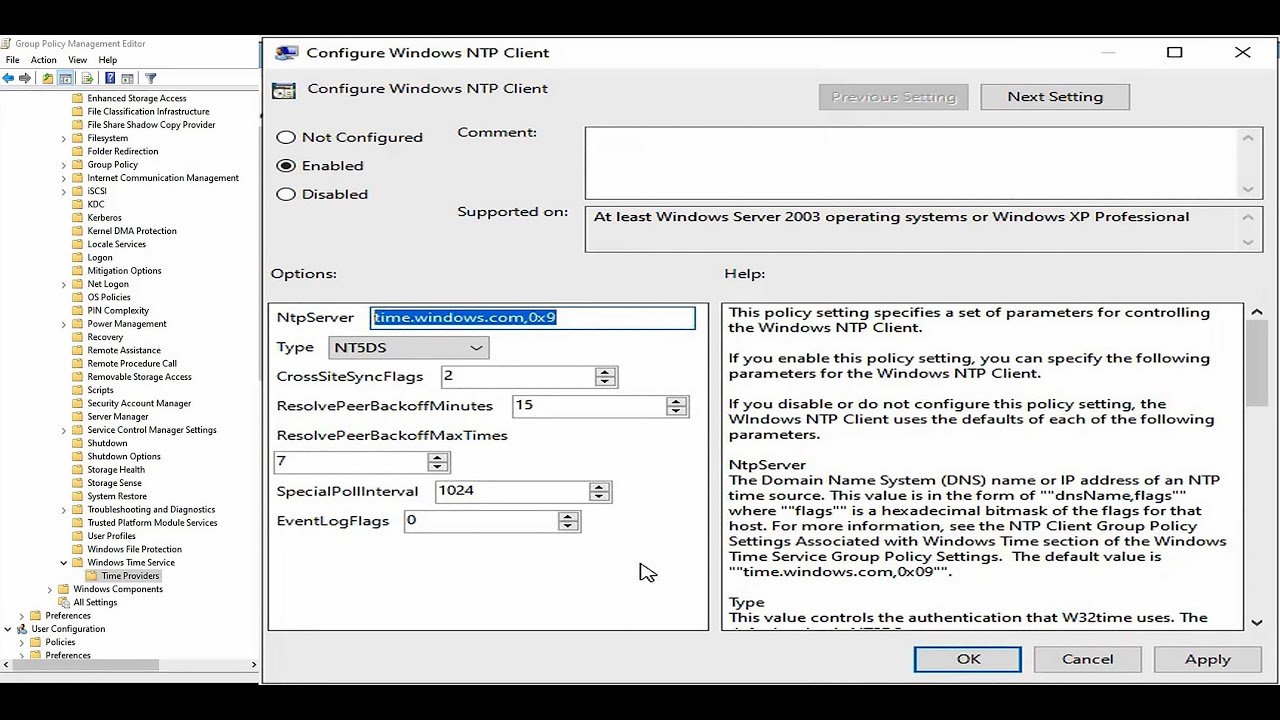Go back with the blue Back arrow
1280x720 pixels.
(8, 78)
